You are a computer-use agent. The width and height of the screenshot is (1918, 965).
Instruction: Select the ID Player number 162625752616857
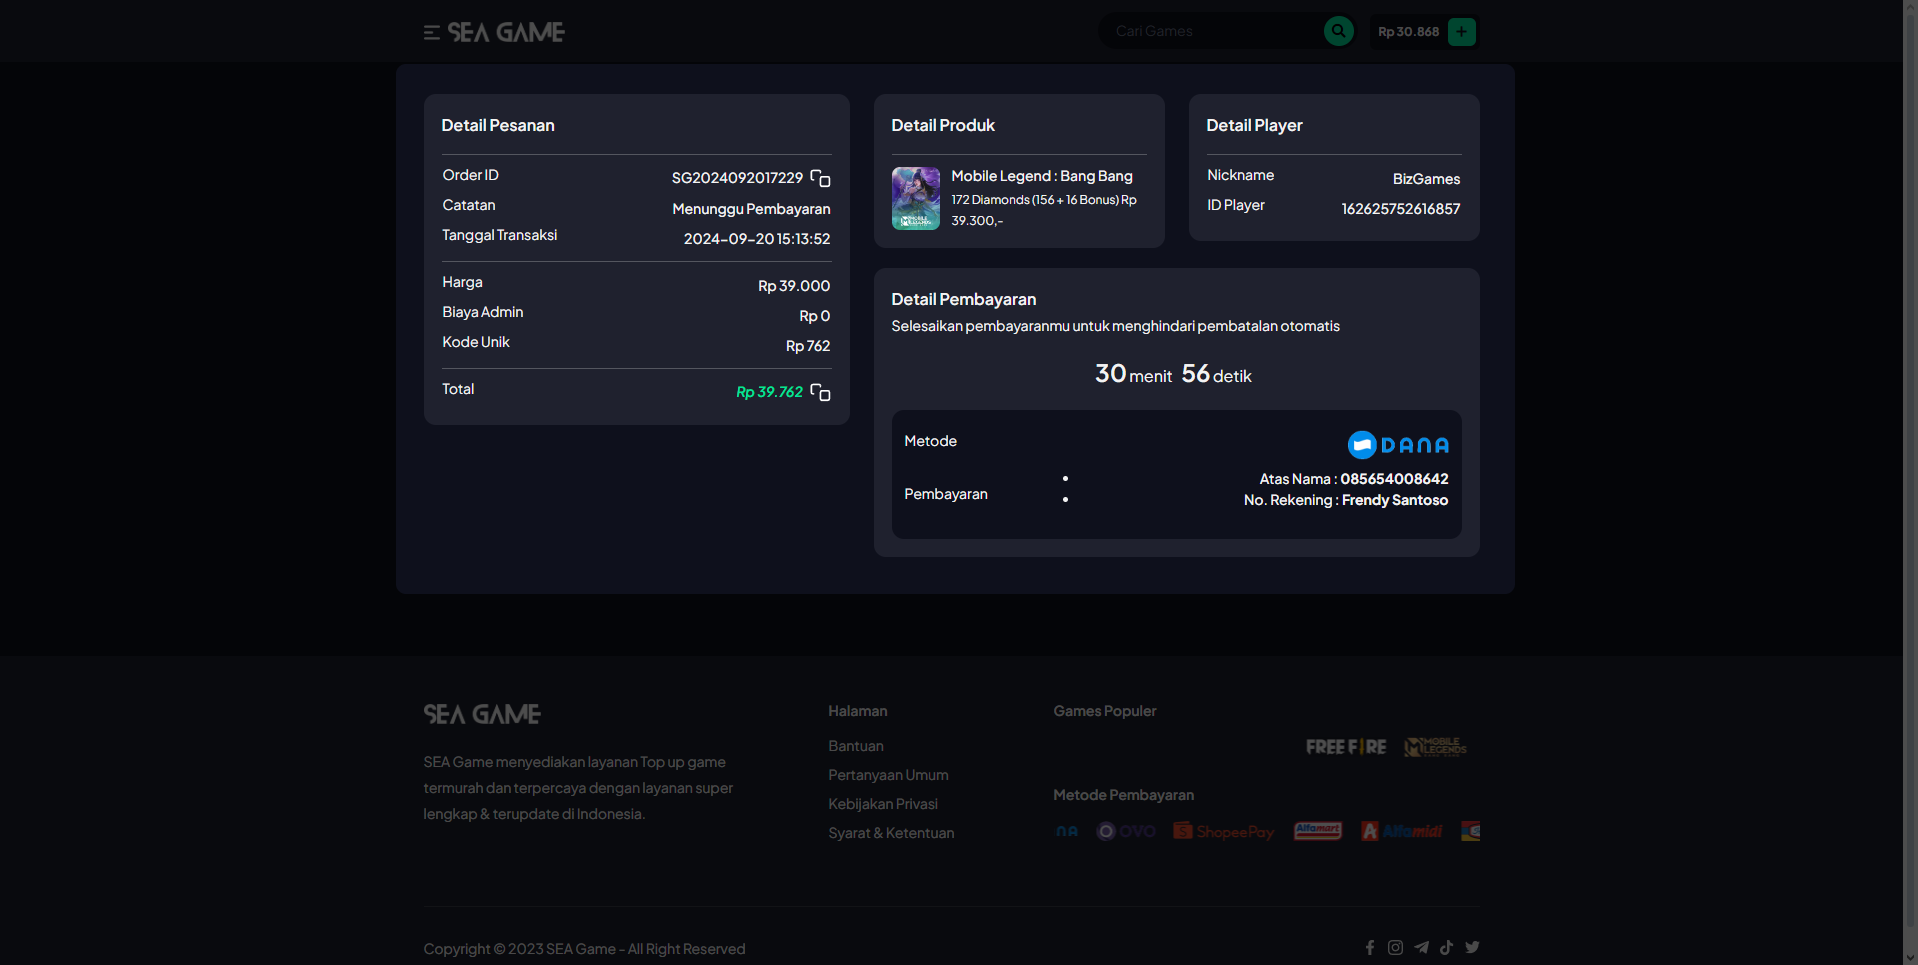pos(1400,209)
